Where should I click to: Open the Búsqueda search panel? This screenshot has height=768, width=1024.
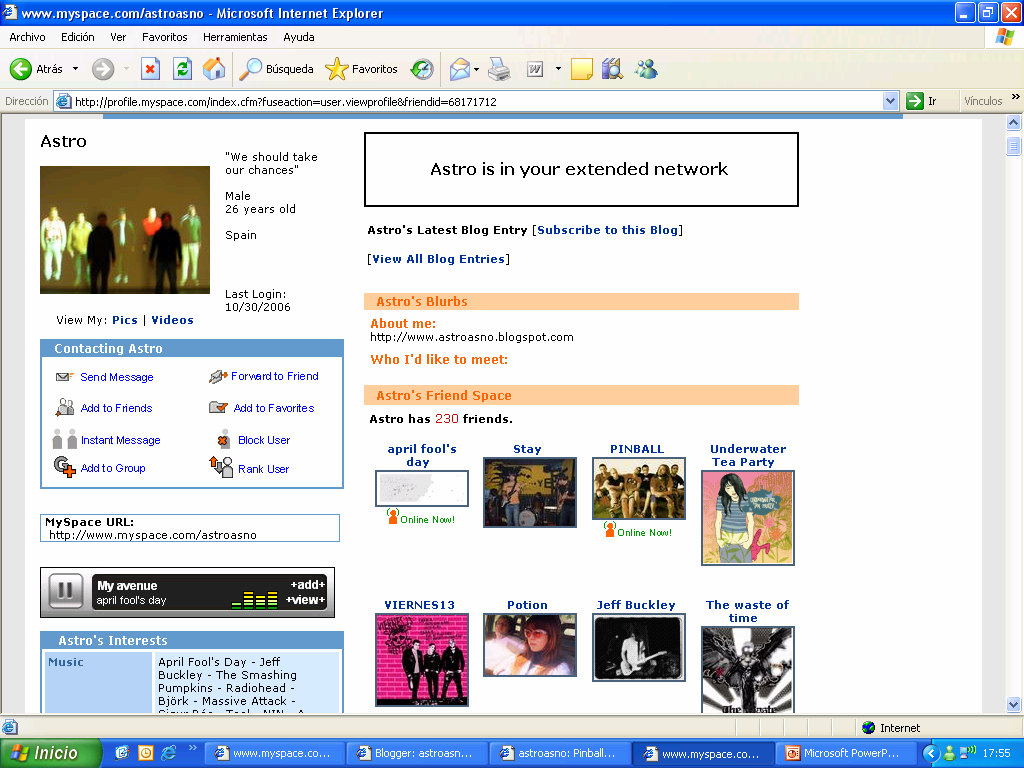pos(276,69)
